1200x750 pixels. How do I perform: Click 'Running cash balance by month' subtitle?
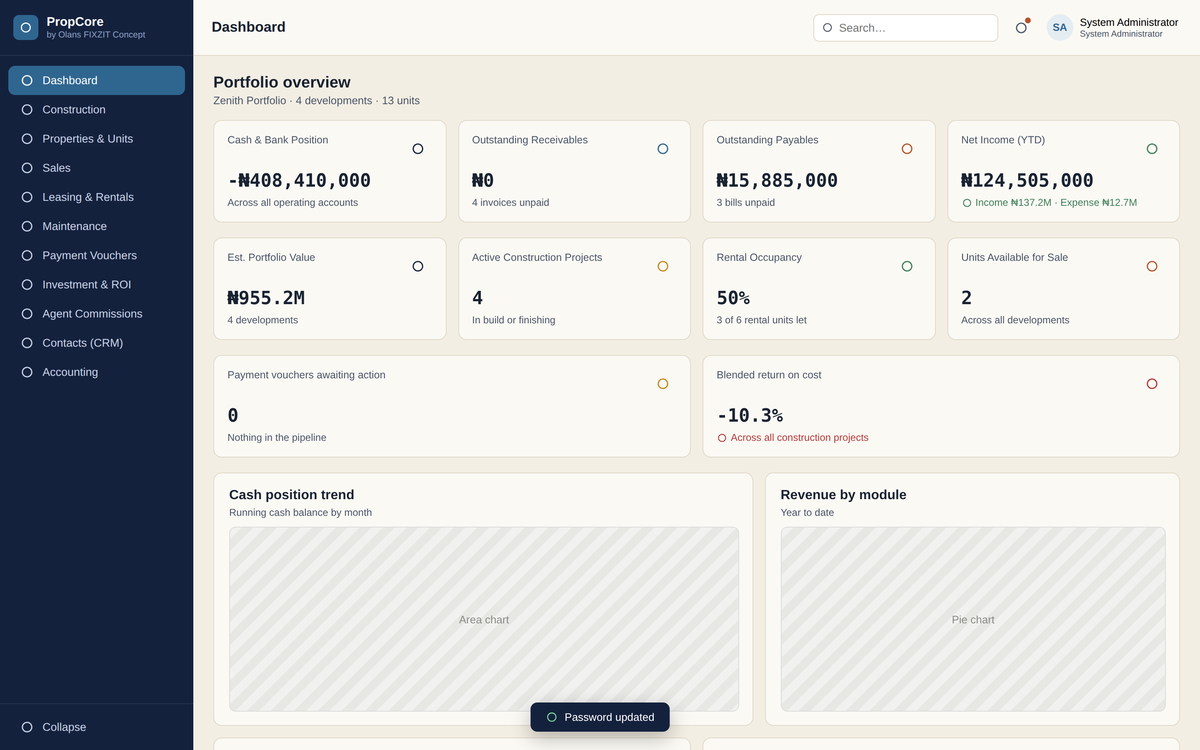click(300, 513)
